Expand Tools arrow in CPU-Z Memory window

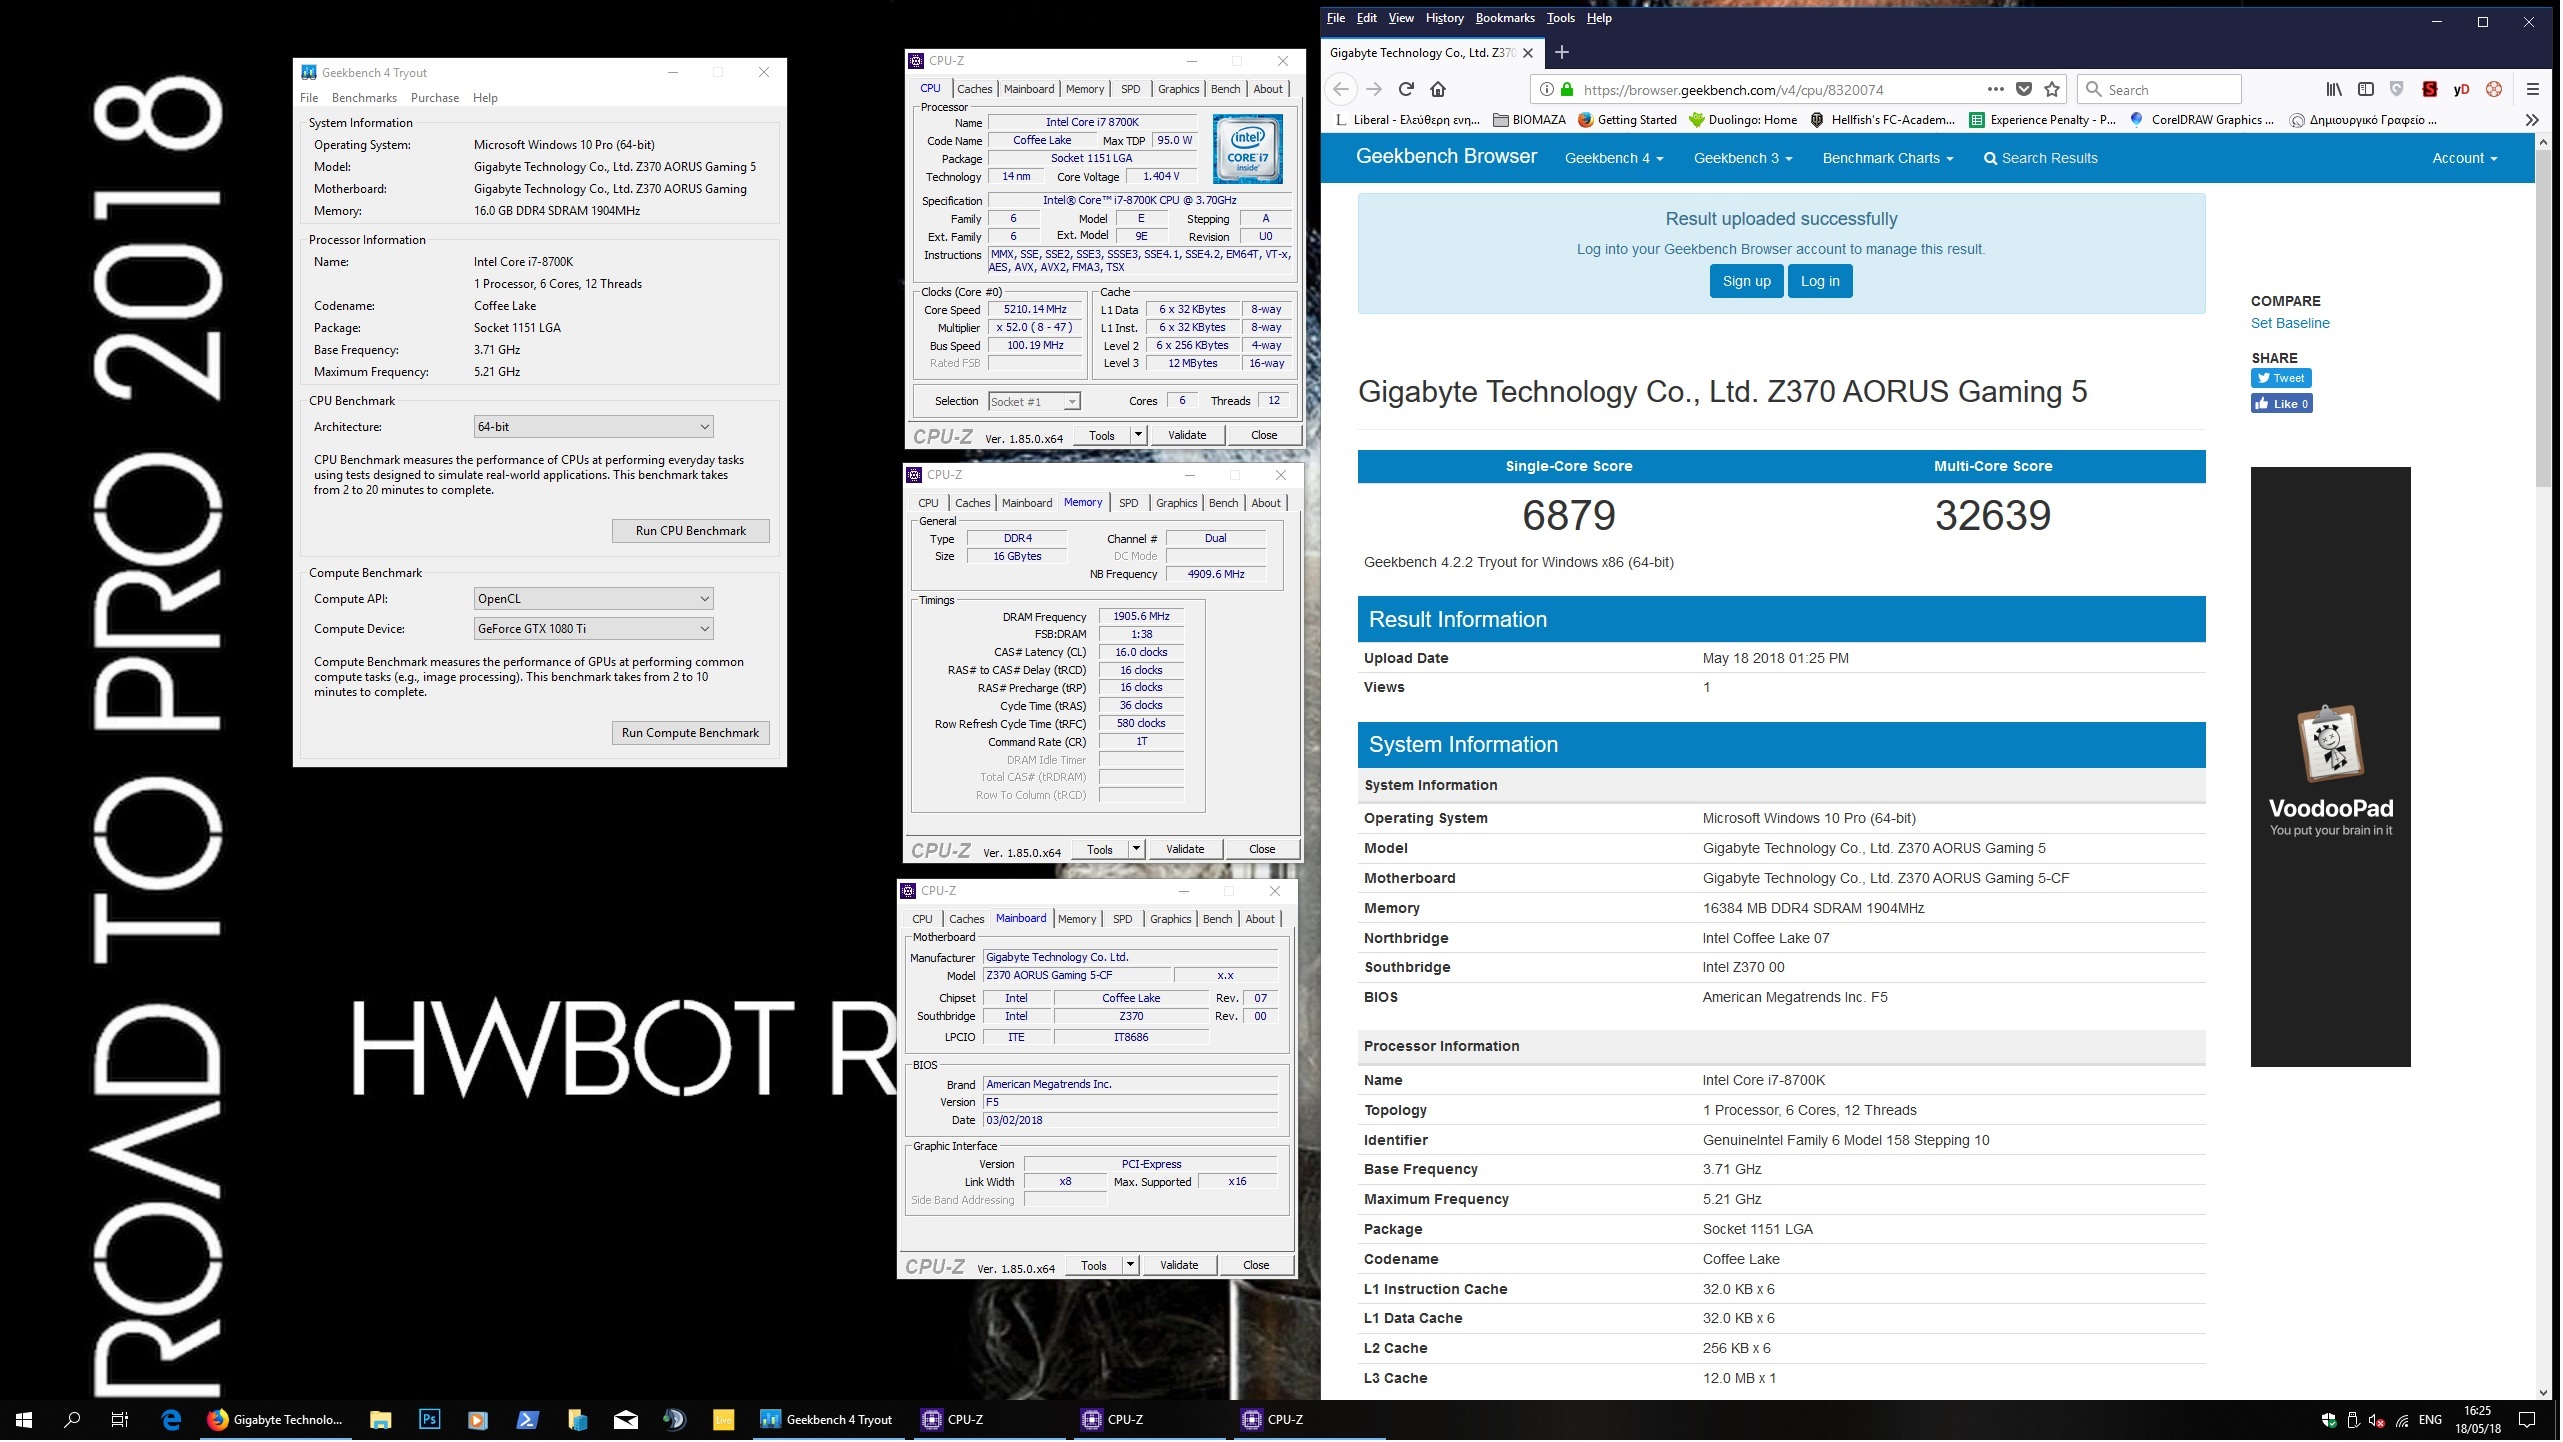click(1137, 850)
